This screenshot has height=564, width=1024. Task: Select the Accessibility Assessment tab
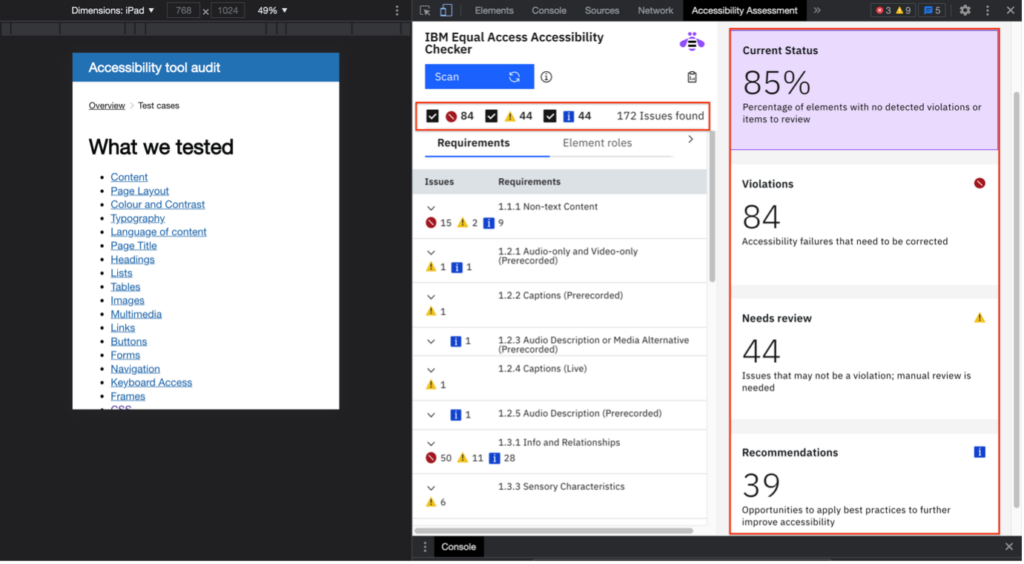[744, 10]
